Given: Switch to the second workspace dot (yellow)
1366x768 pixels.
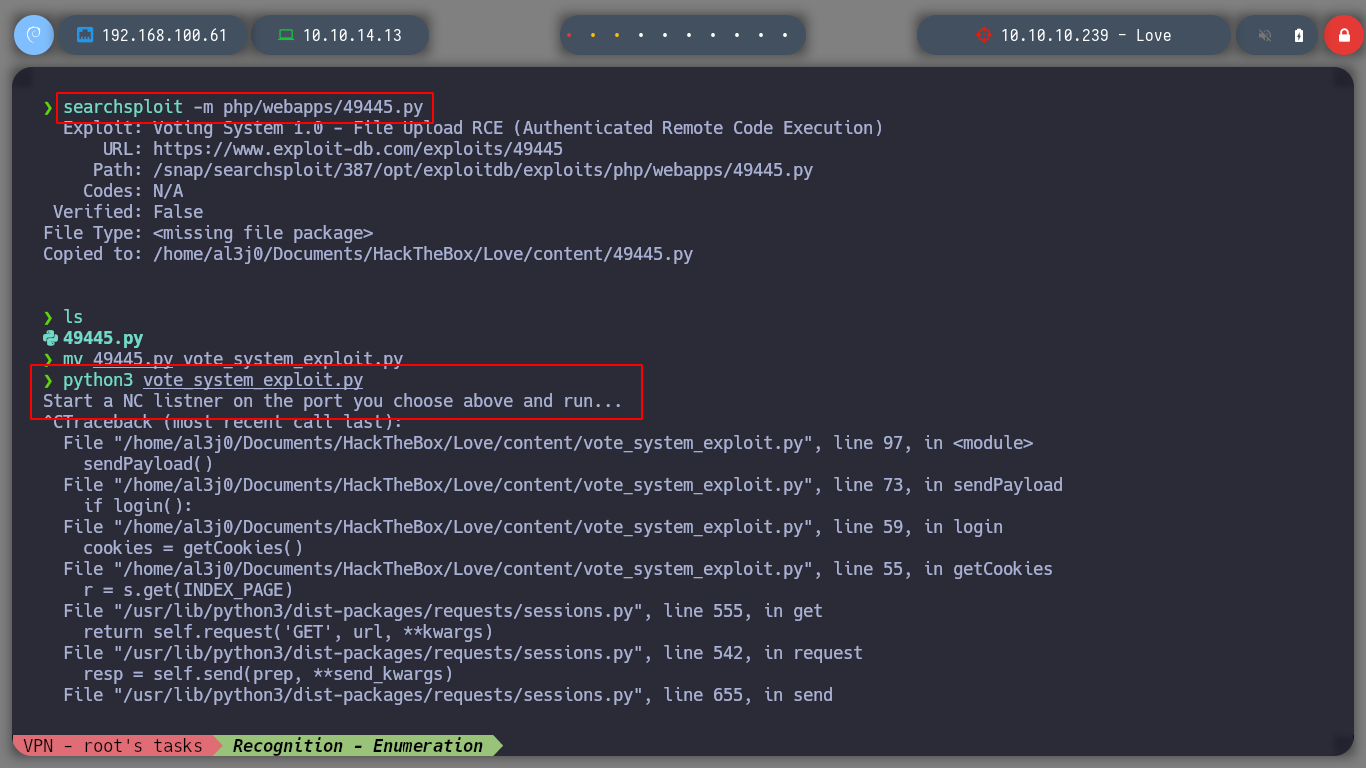Looking at the screenshot, I should (593, 36).
